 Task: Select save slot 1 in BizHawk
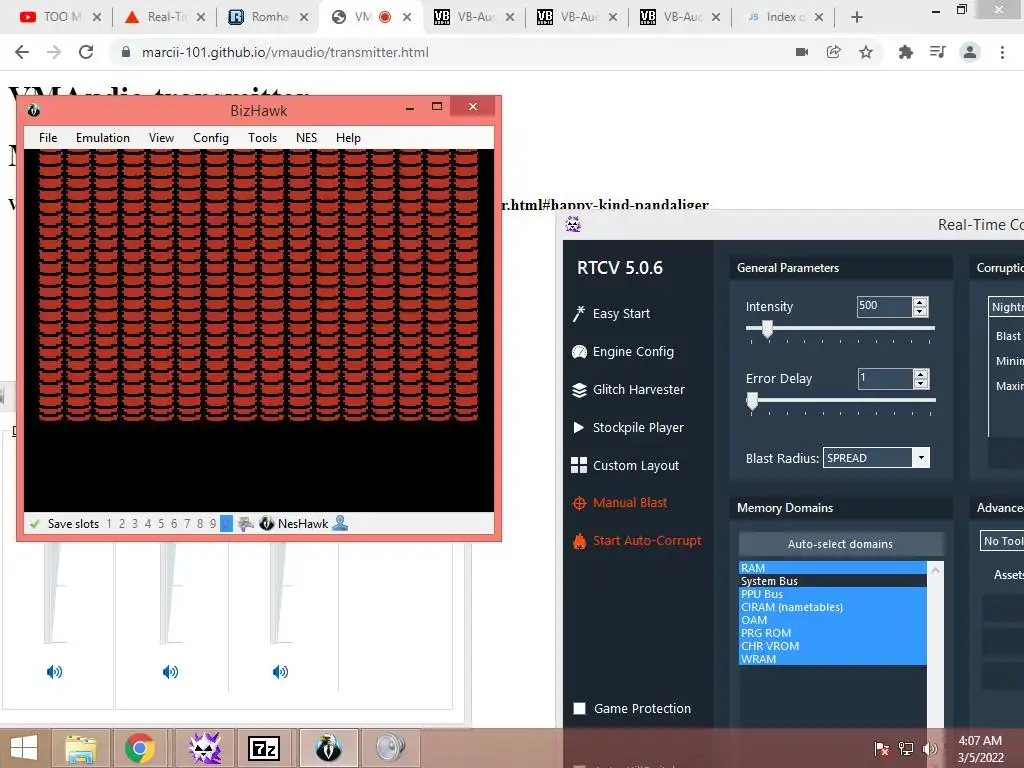109,524
